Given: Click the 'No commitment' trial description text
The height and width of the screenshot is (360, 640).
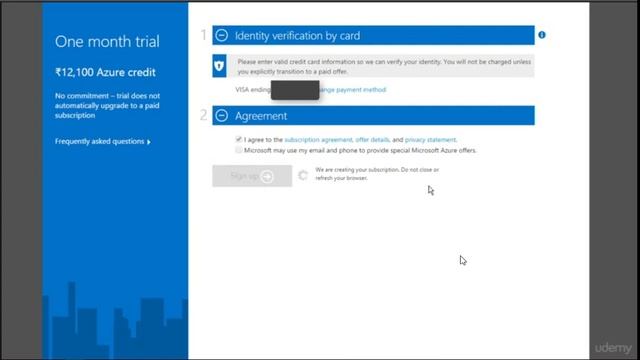Looking at the screenshot, I should pyautogui.click(x=107, y=105).
